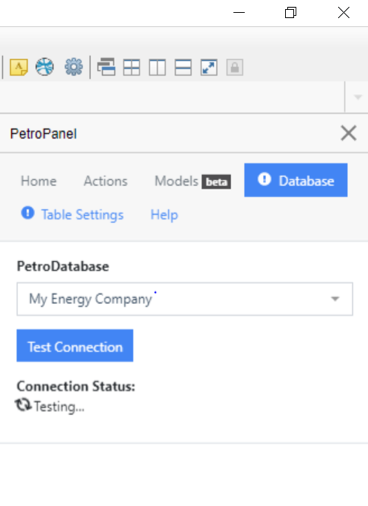Open the web globe toolbar icon

45,67
